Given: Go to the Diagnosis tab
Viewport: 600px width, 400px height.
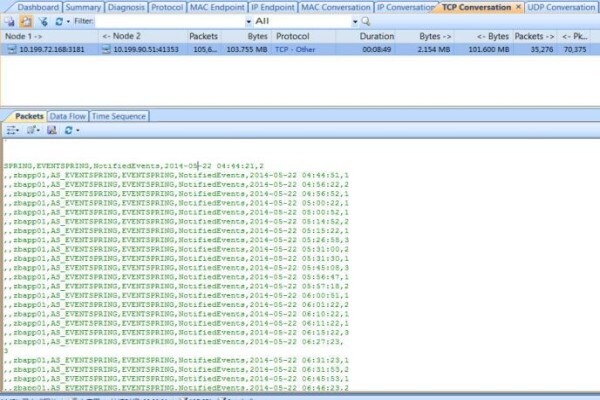Looking at the screenshot, I should click(126, 7).
